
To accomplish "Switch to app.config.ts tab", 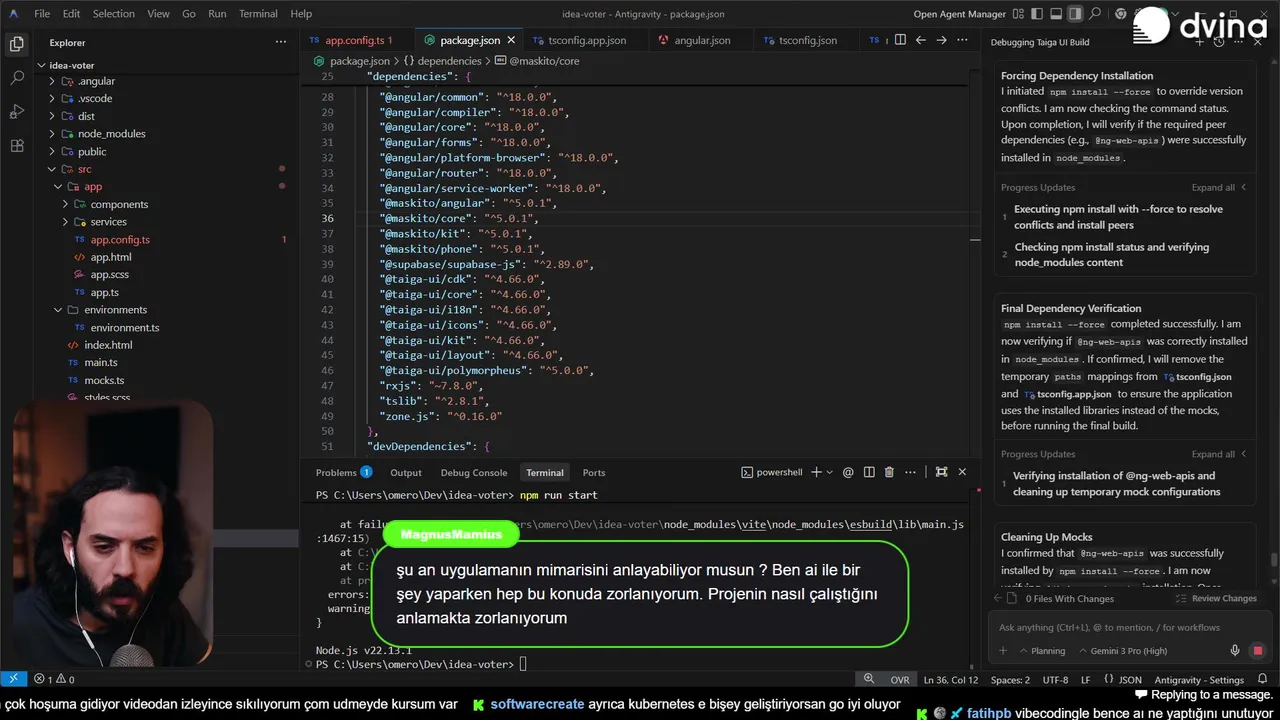I will [354, 40].
